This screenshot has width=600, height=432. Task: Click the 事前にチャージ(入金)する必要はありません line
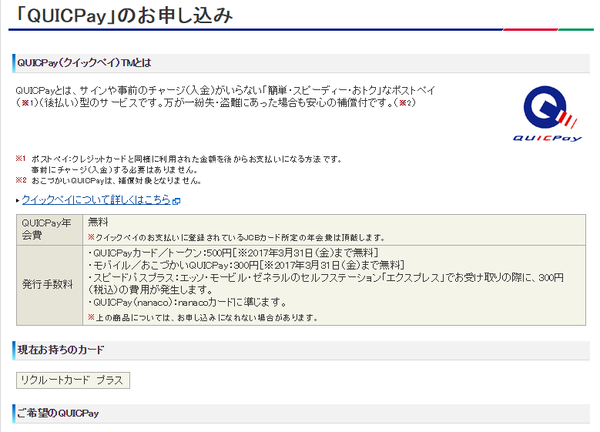(x=114, y=170)
